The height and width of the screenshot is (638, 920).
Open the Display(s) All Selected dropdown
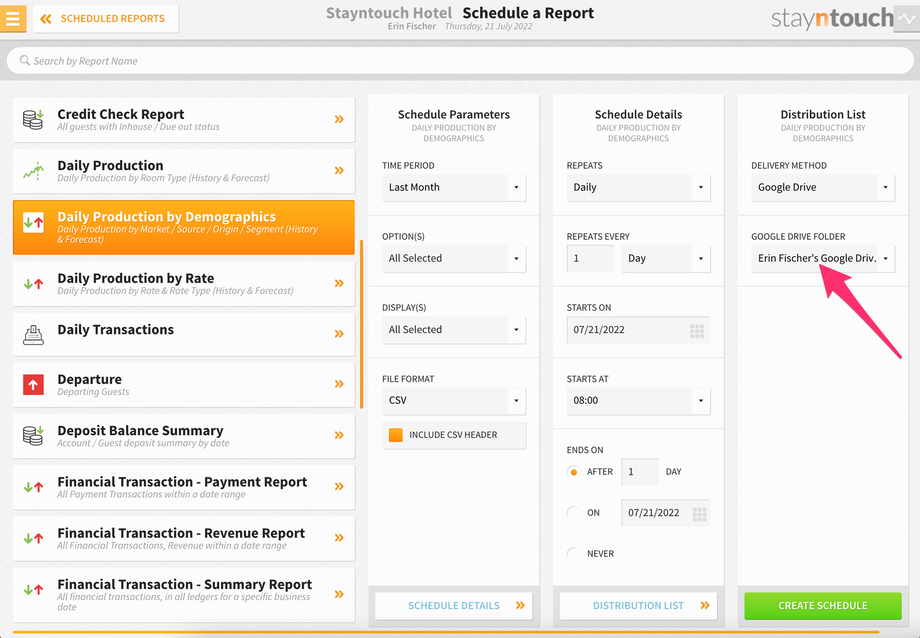[x=454, y=330]
